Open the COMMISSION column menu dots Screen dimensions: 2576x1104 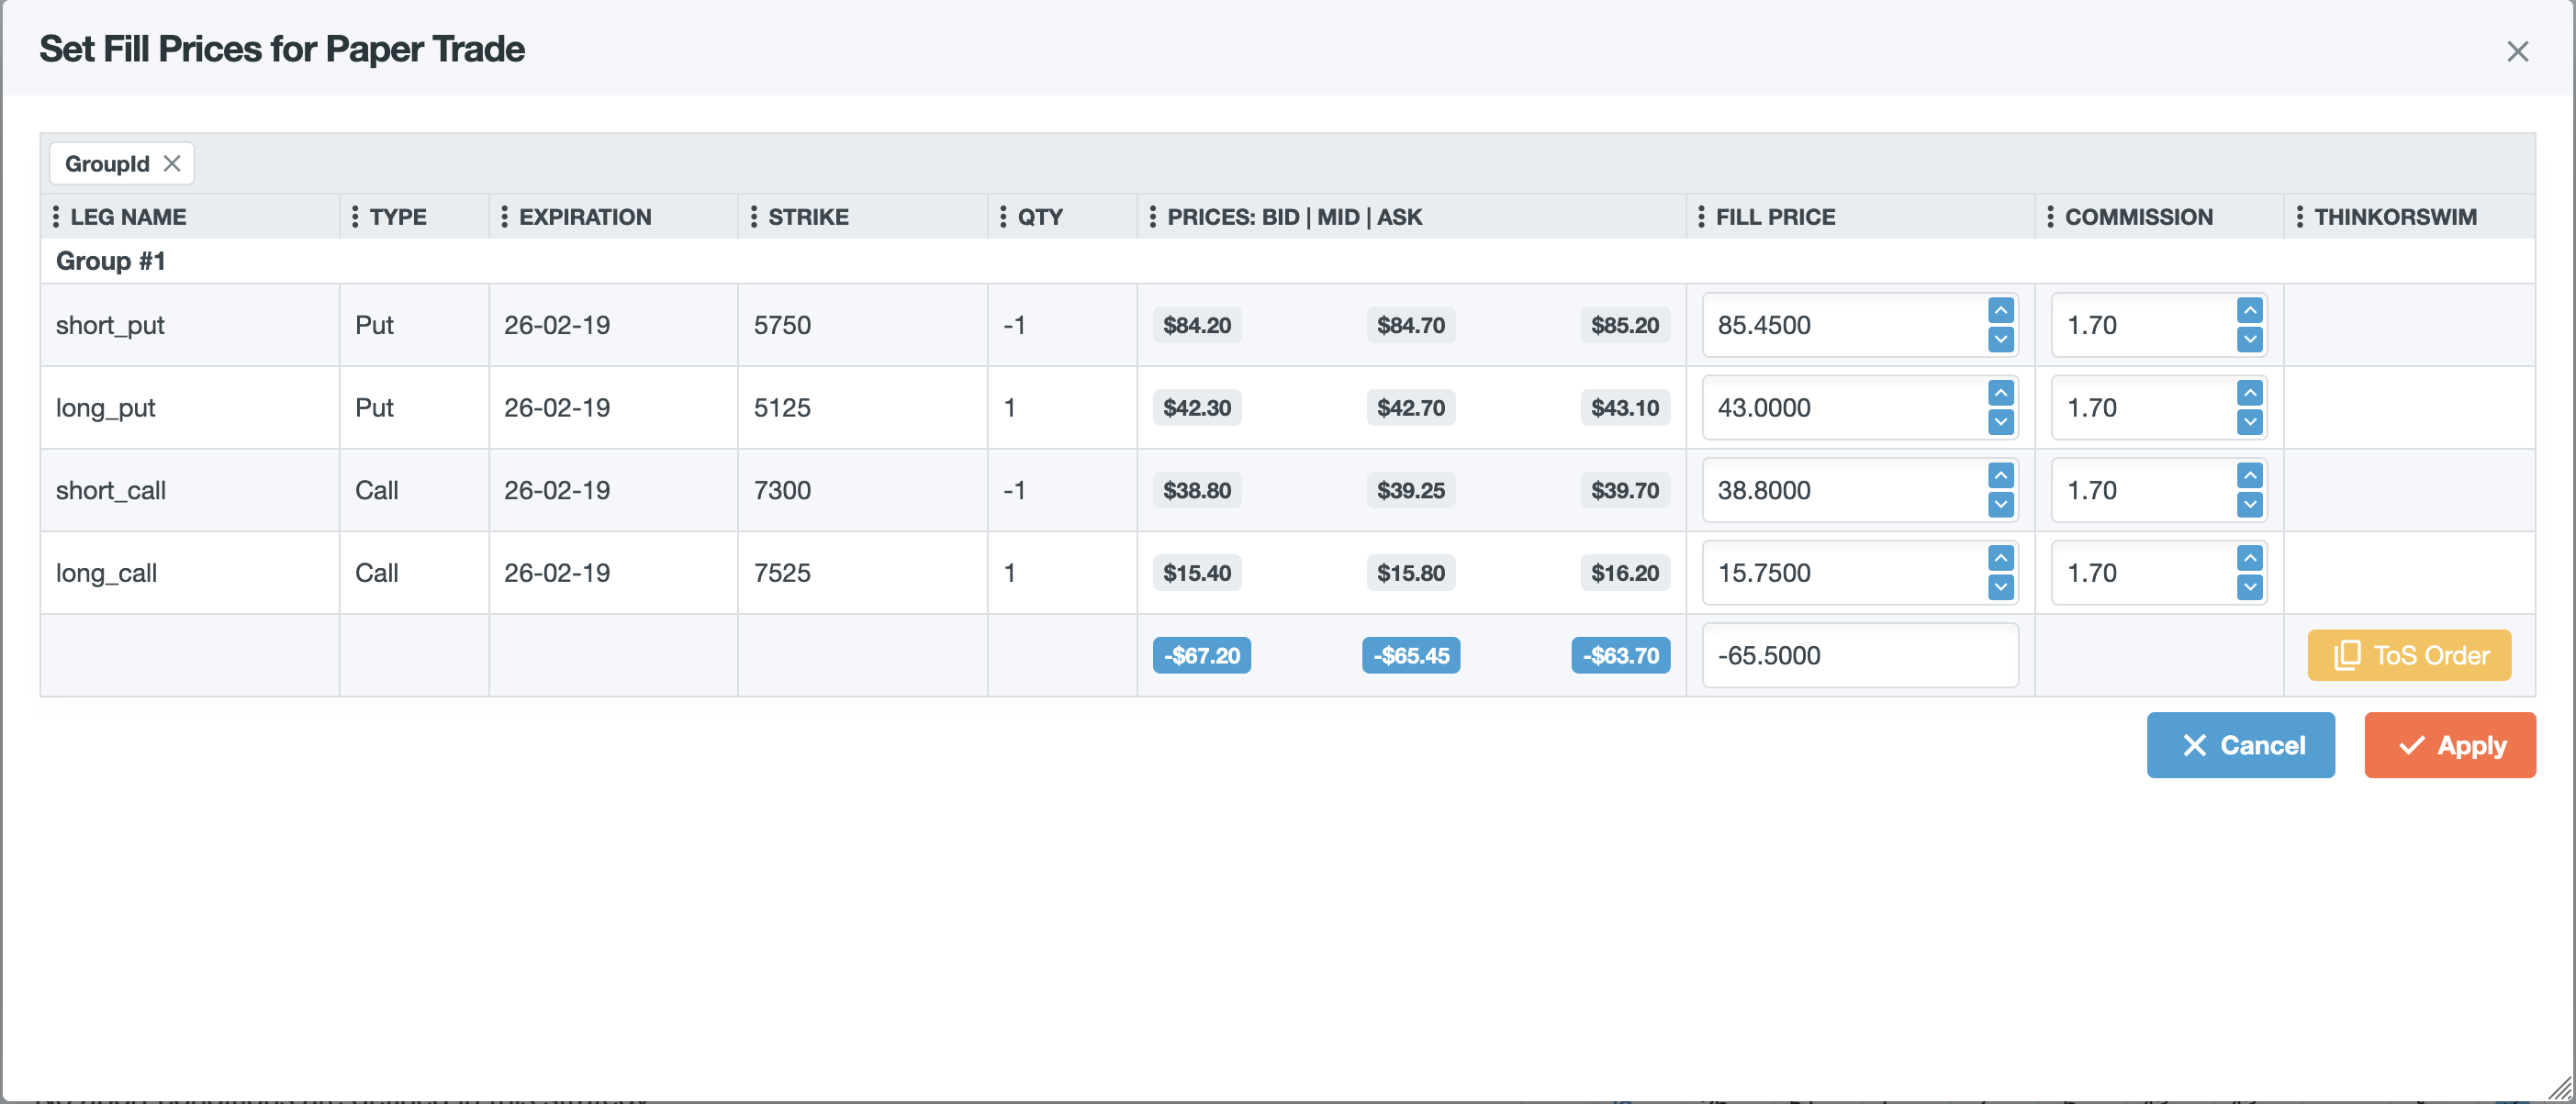pyautogui.click(x=2050, y=217)
